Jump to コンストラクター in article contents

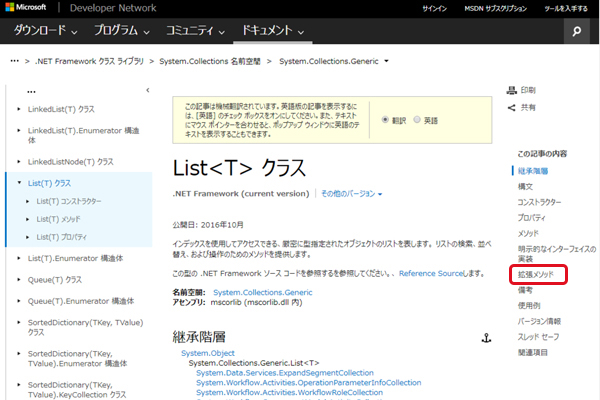point(539,202)
